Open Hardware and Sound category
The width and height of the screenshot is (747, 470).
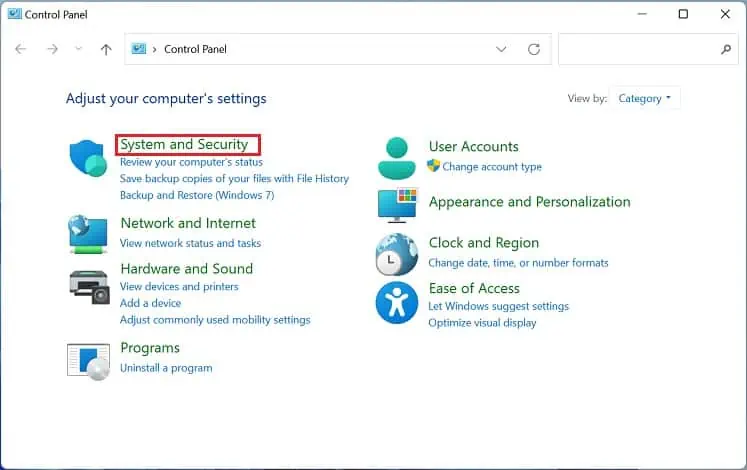tap(187, 269)
